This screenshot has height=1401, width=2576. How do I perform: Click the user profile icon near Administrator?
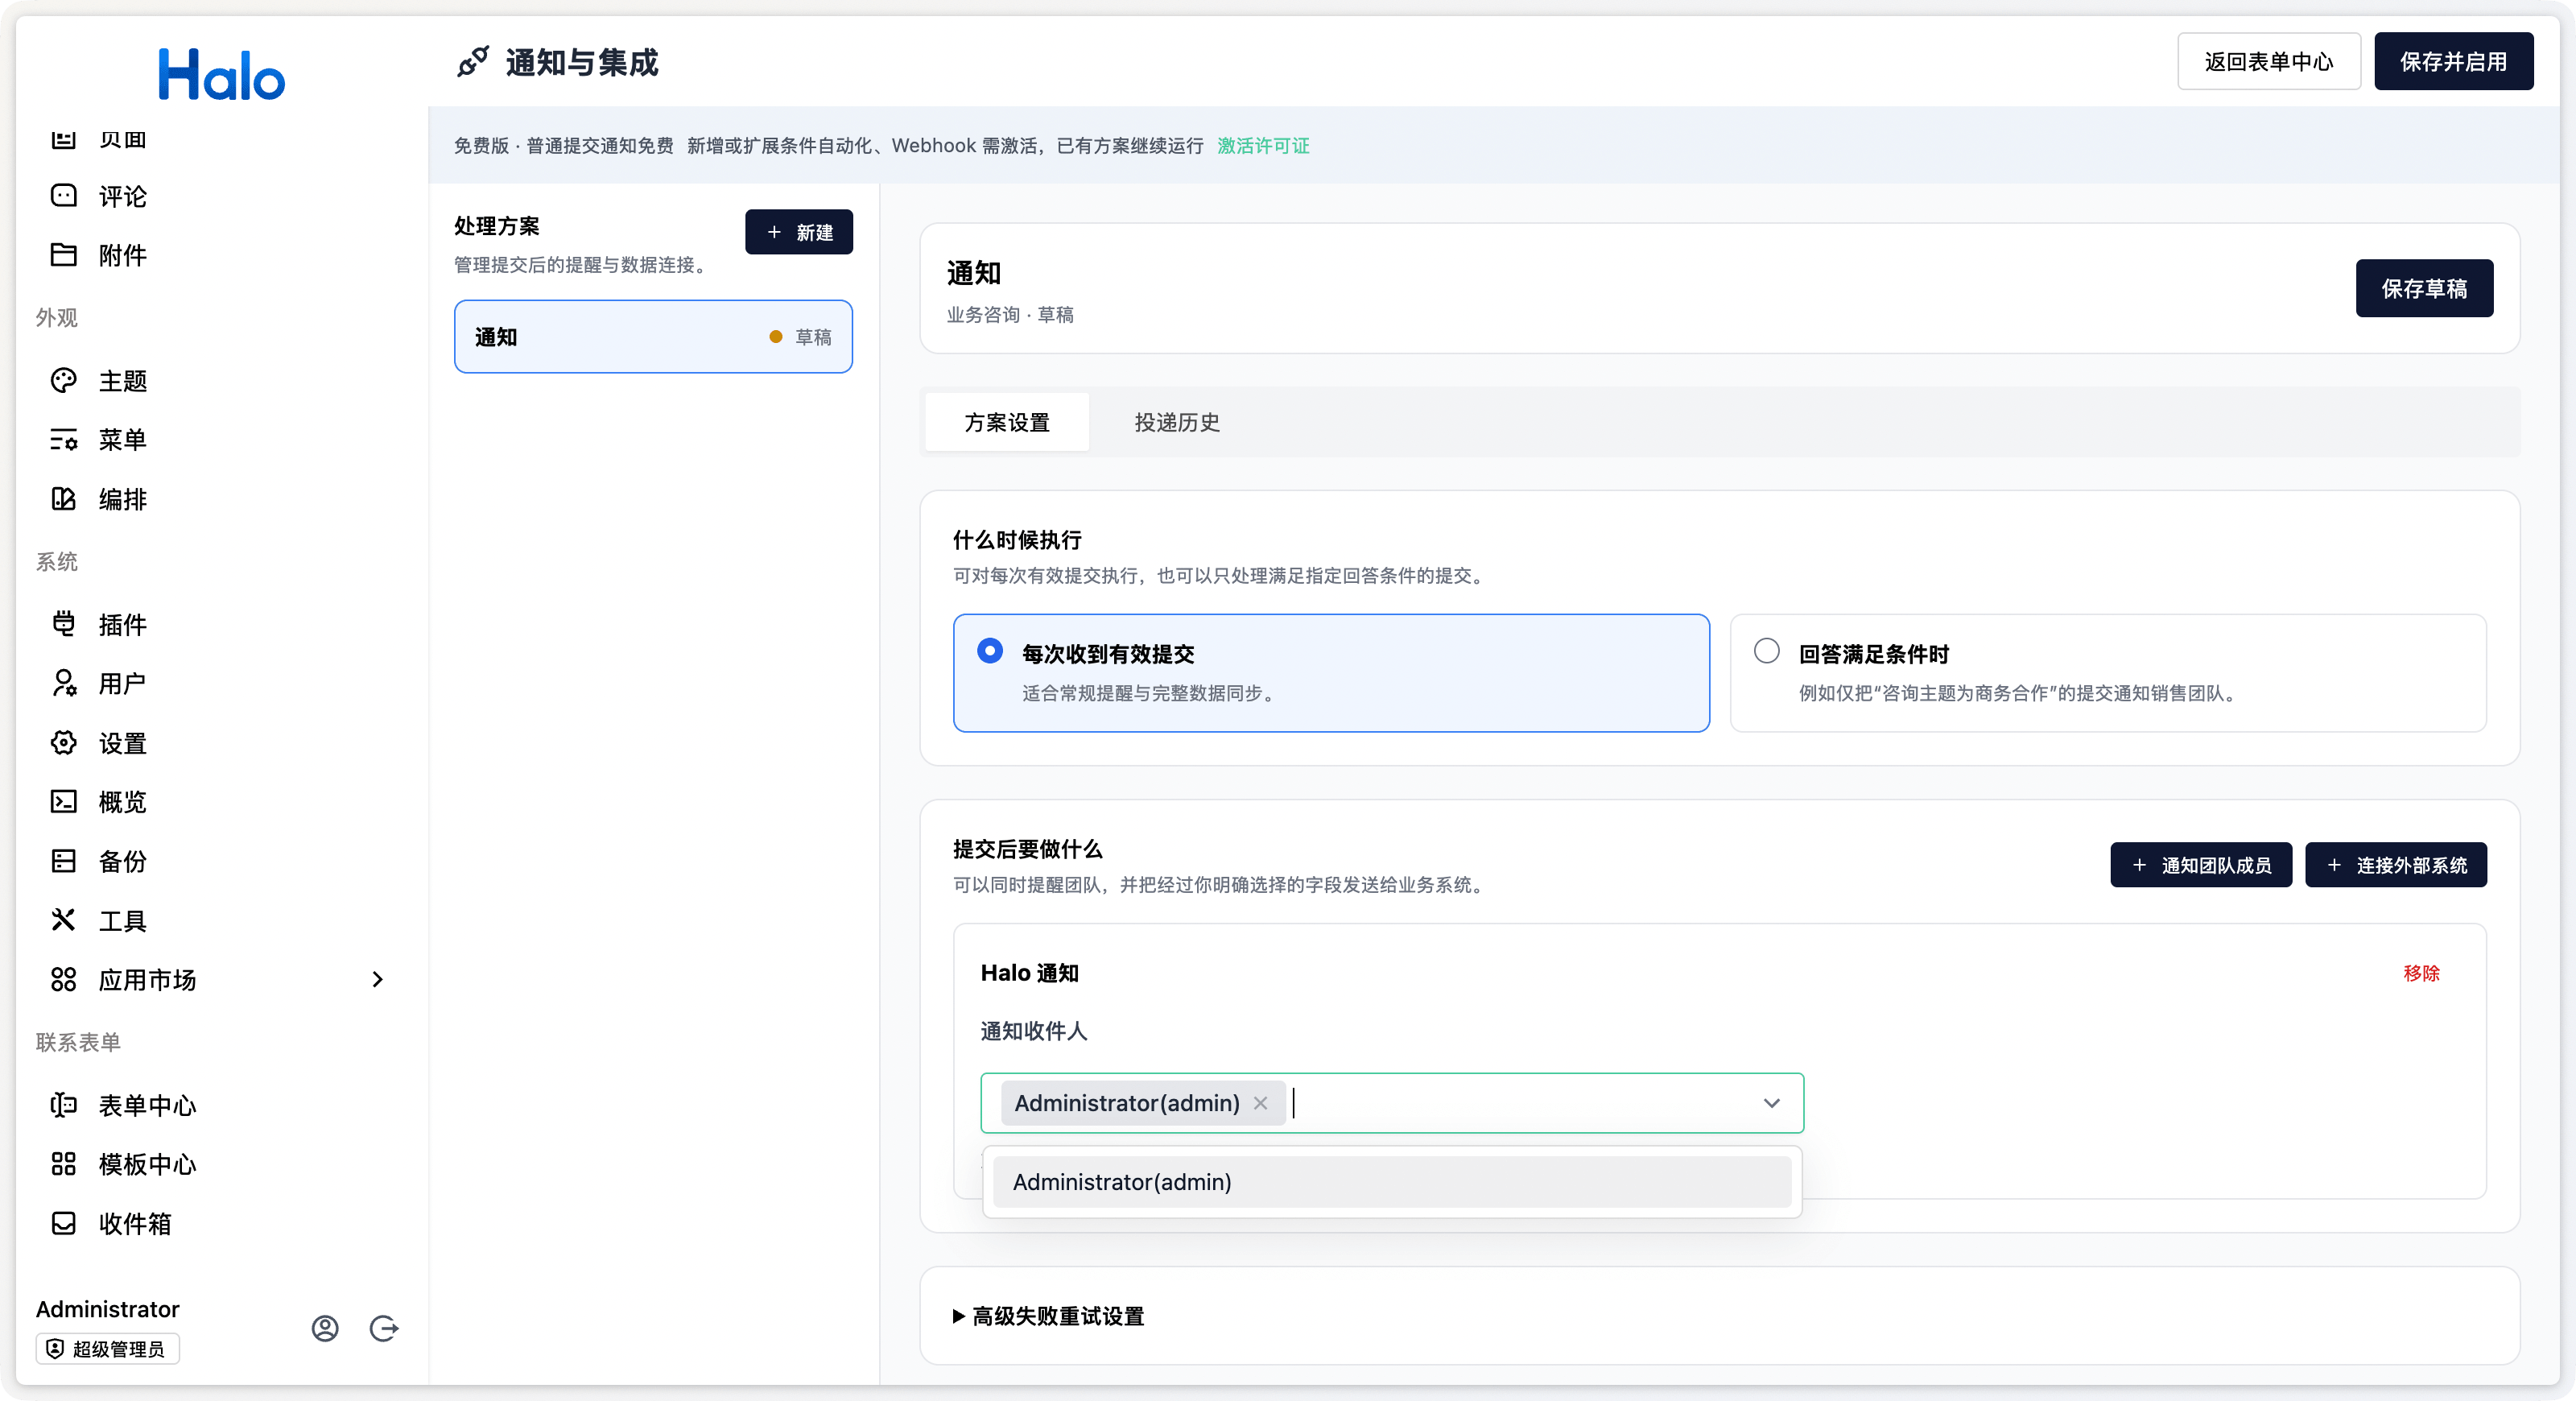click(x=325, y=1328)
